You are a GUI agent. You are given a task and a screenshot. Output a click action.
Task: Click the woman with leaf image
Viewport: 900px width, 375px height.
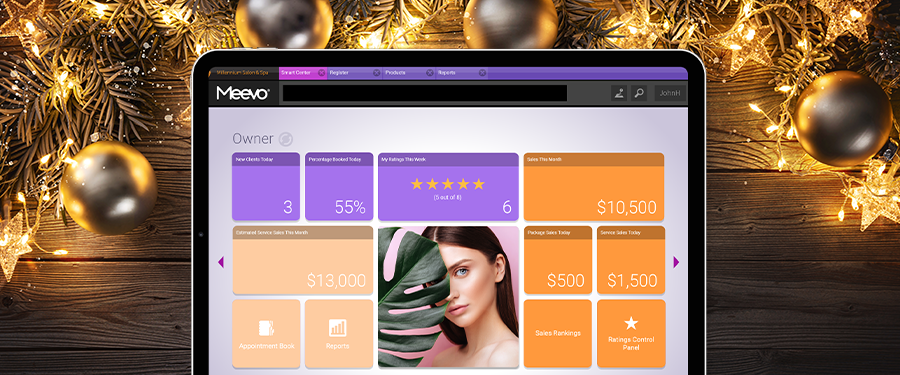[x=448, y=296]
